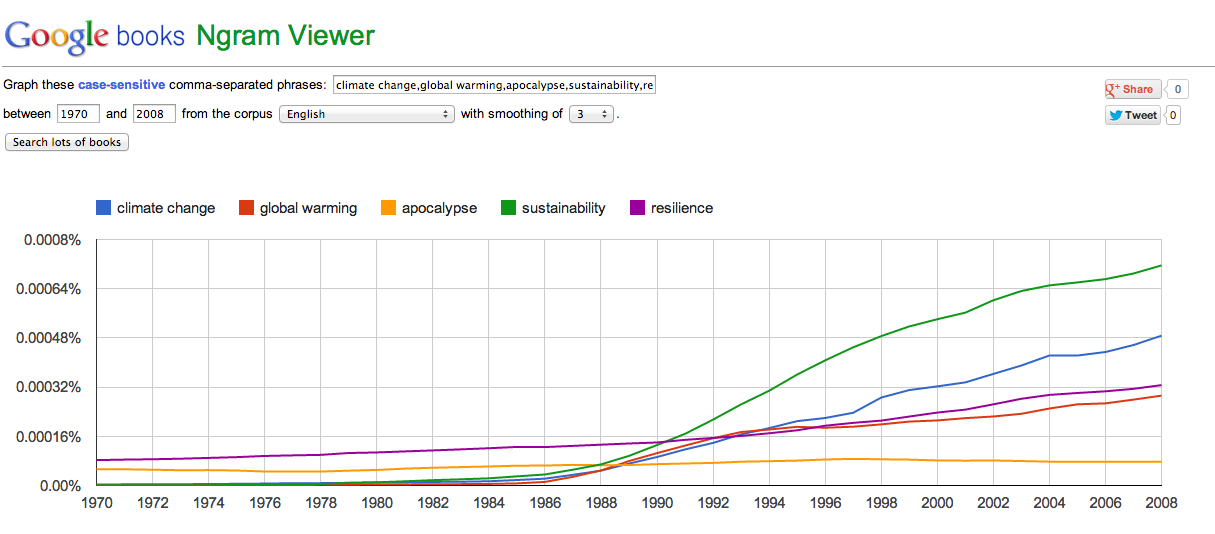
Task: Click the sustainability legend label text
Action: click(x=563, y=208)
